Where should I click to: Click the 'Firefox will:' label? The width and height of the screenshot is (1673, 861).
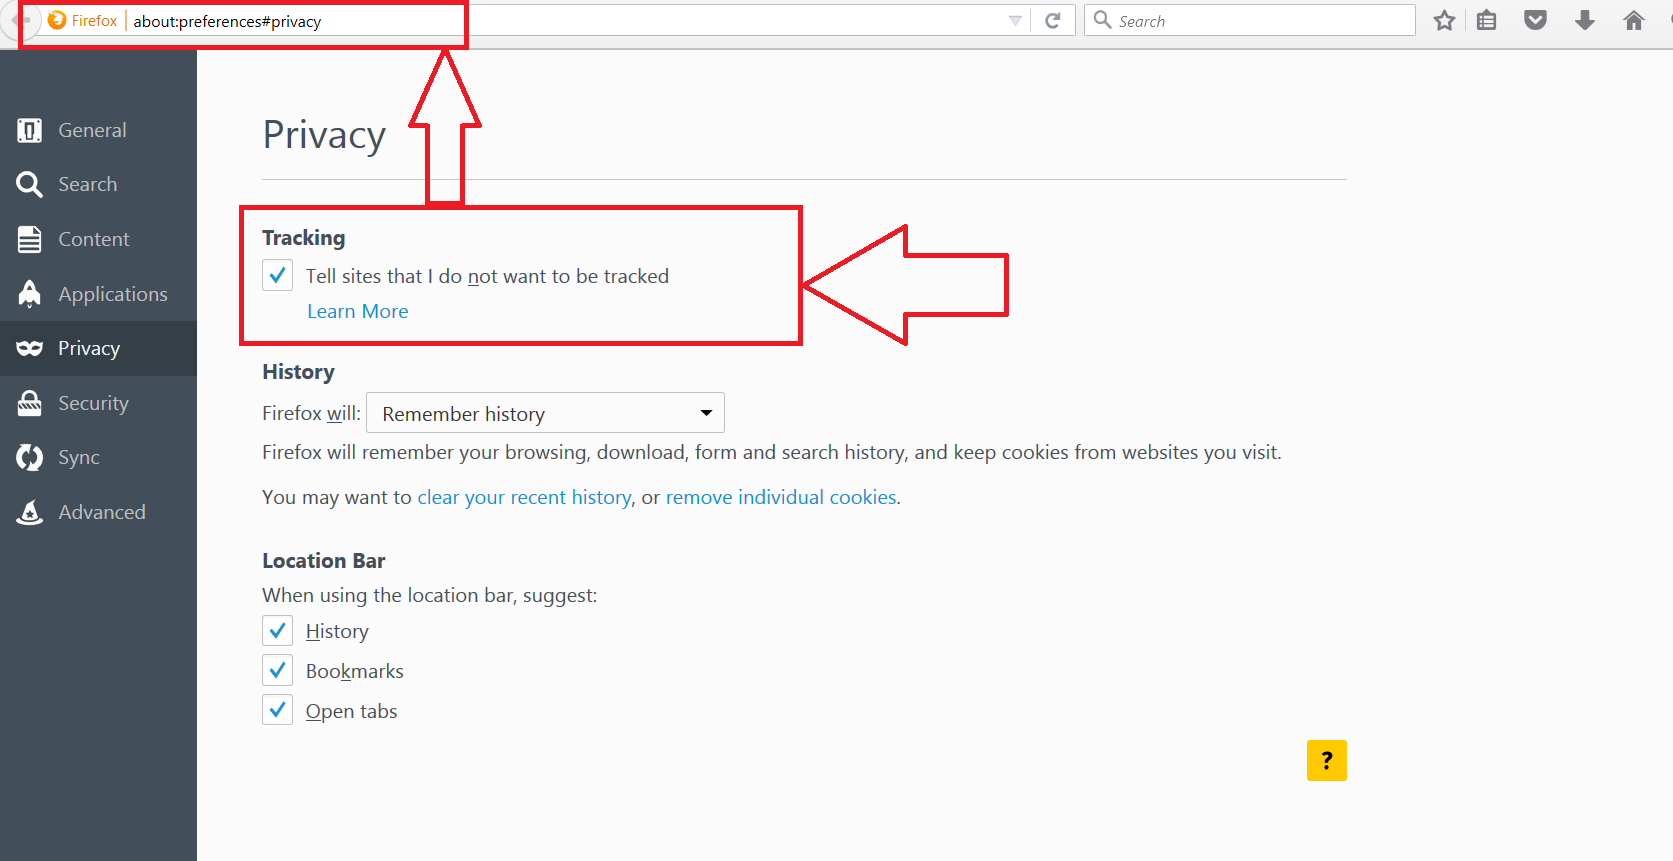click(x=311, y=413)
